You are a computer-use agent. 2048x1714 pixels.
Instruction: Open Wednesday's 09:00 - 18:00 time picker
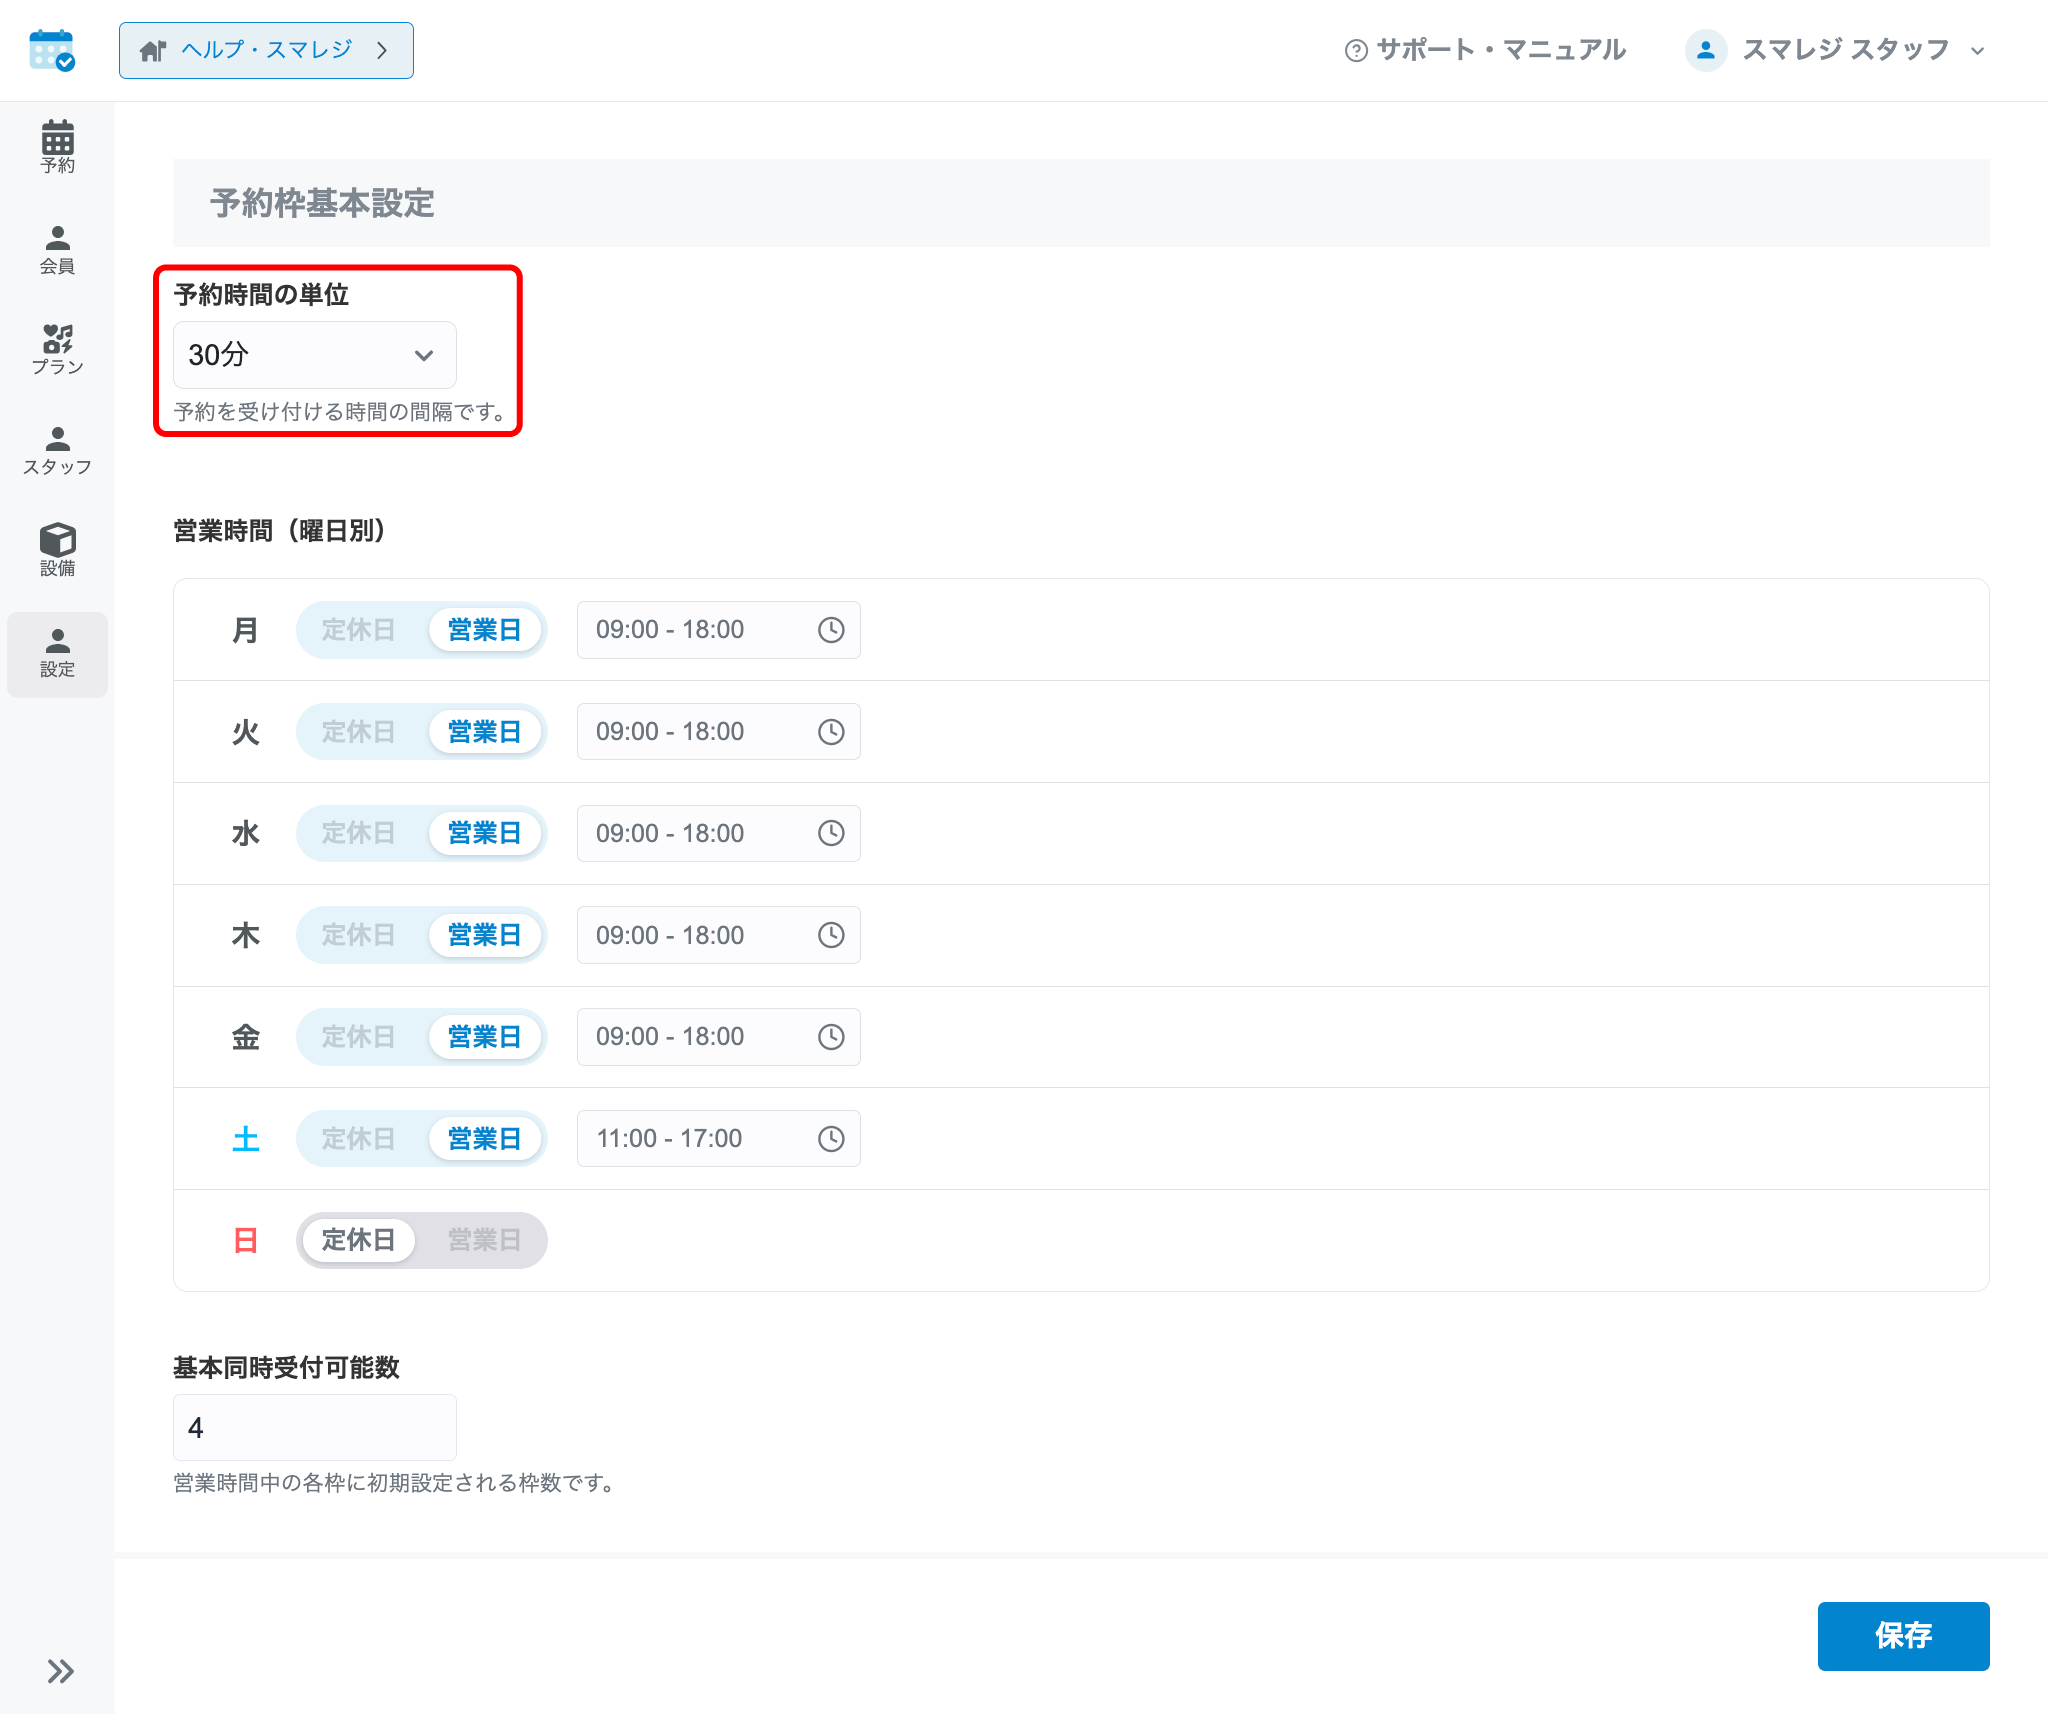(719, 833)
